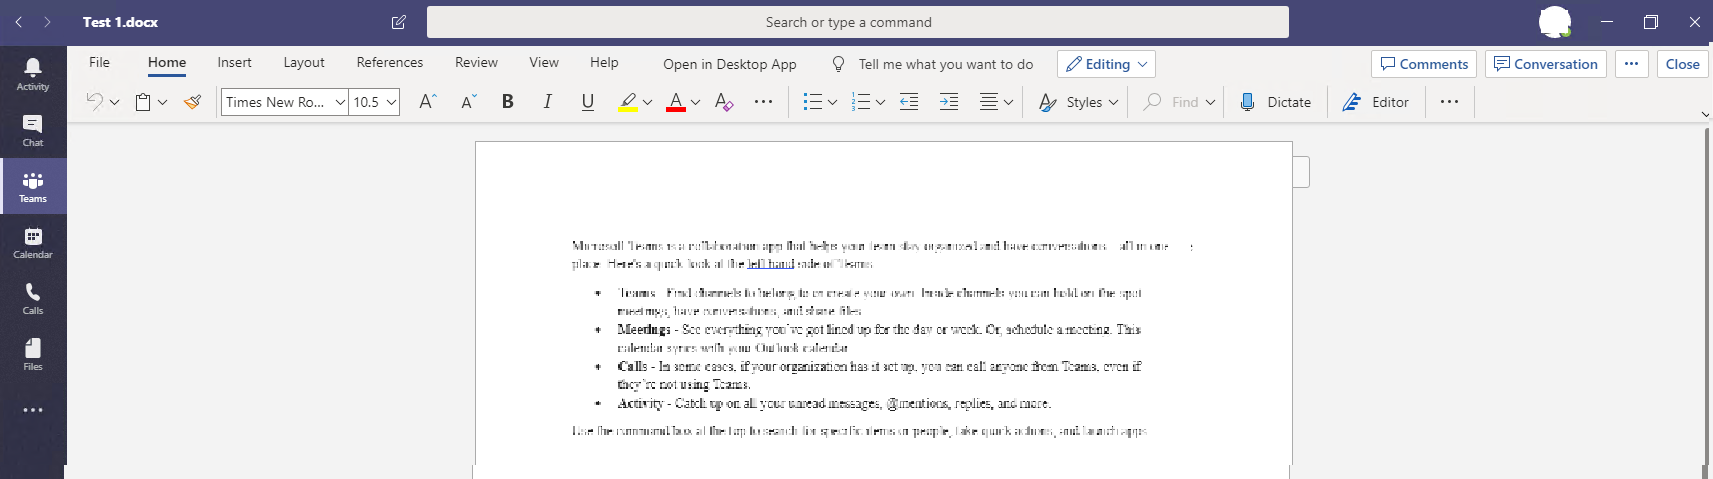Apply red font color

[676, 102]
